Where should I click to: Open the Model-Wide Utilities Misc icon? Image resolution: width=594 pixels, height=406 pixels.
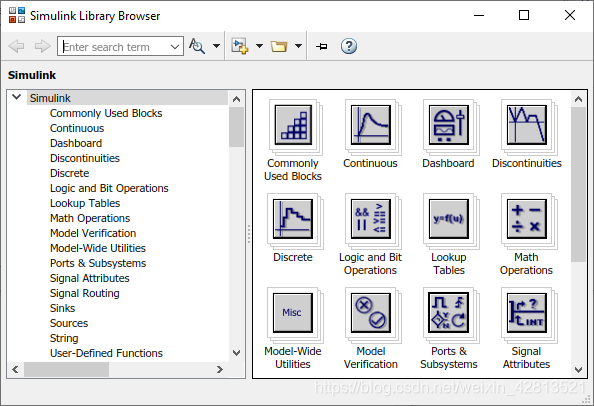coord(293,313)
